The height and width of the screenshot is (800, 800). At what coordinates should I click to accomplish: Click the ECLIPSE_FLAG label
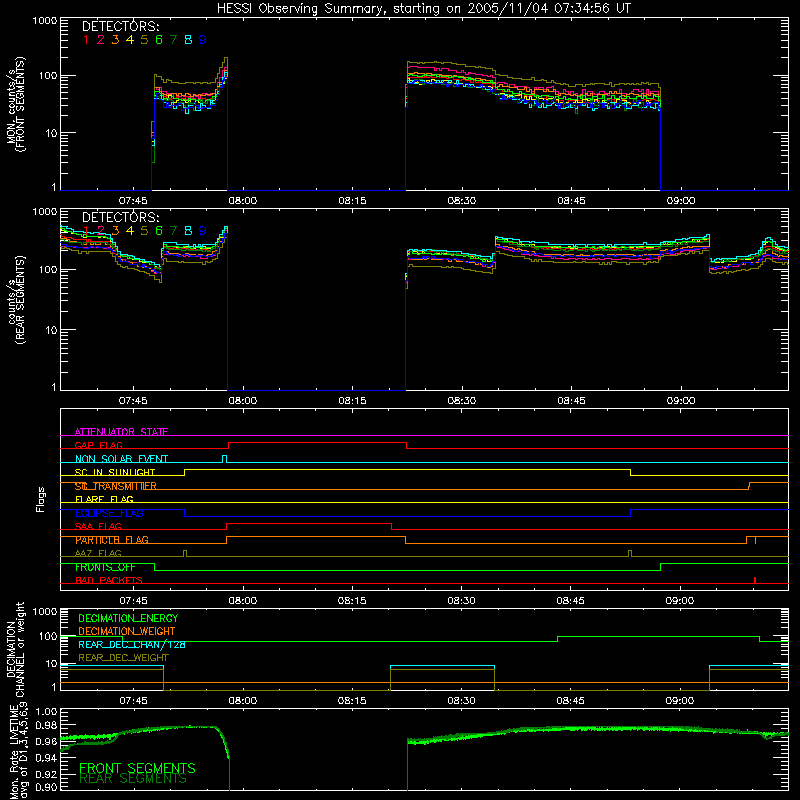109,513
